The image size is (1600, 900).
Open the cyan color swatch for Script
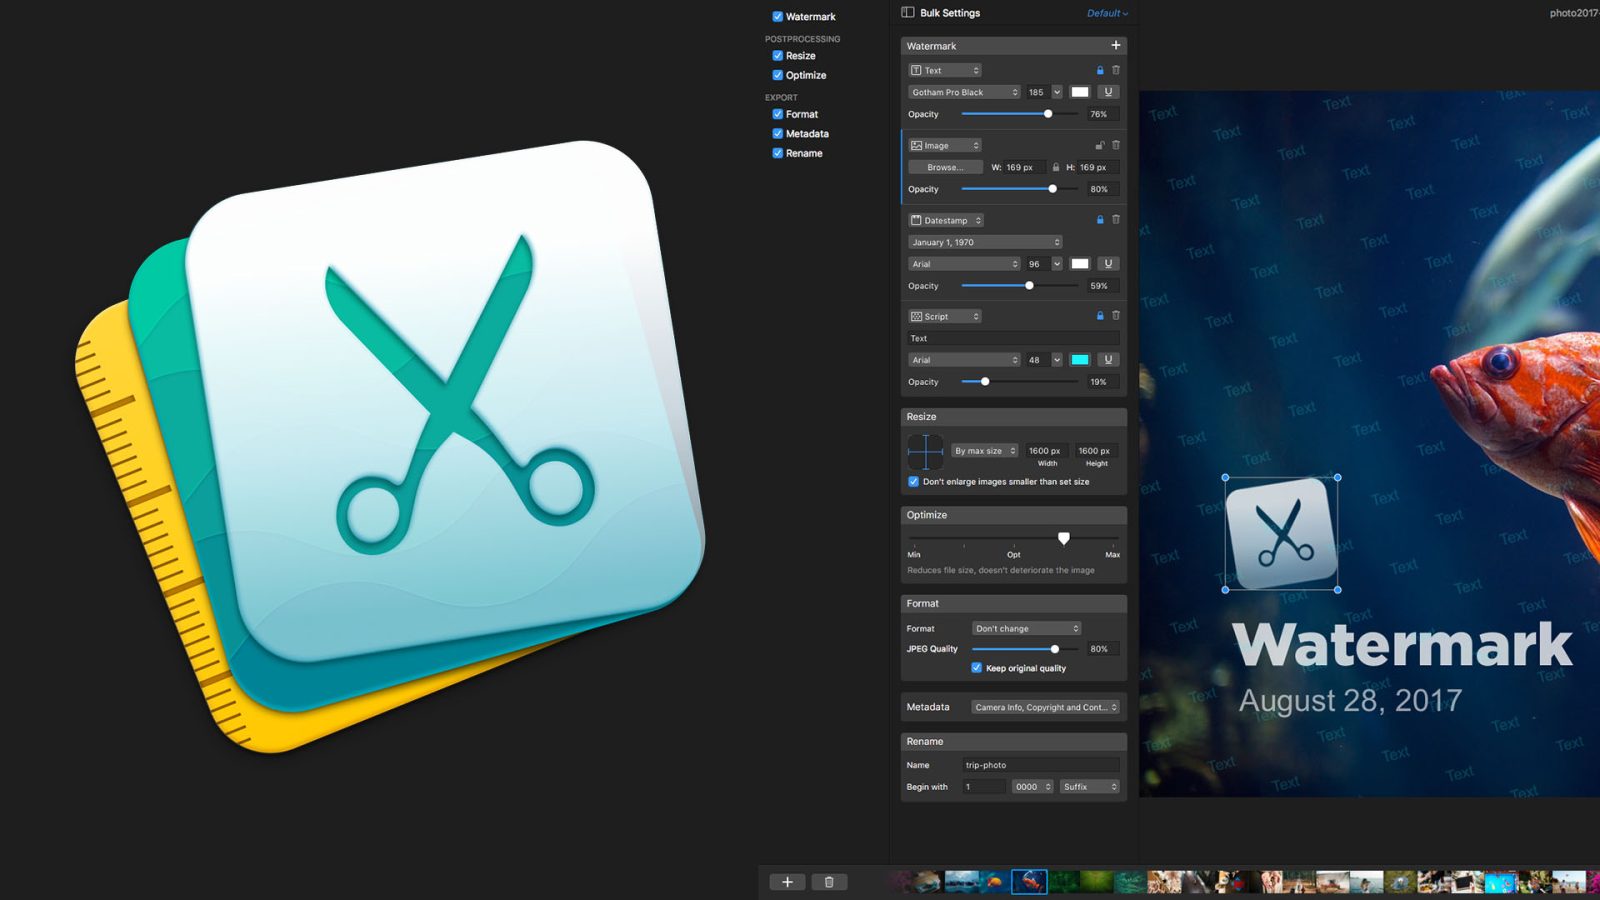coord(1080,360)
